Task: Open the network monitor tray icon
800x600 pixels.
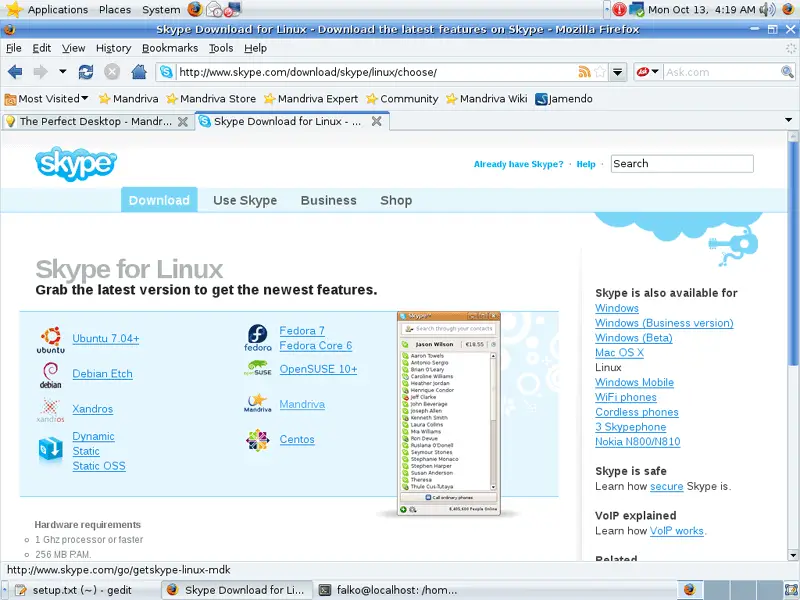Action: pos(636,9)
